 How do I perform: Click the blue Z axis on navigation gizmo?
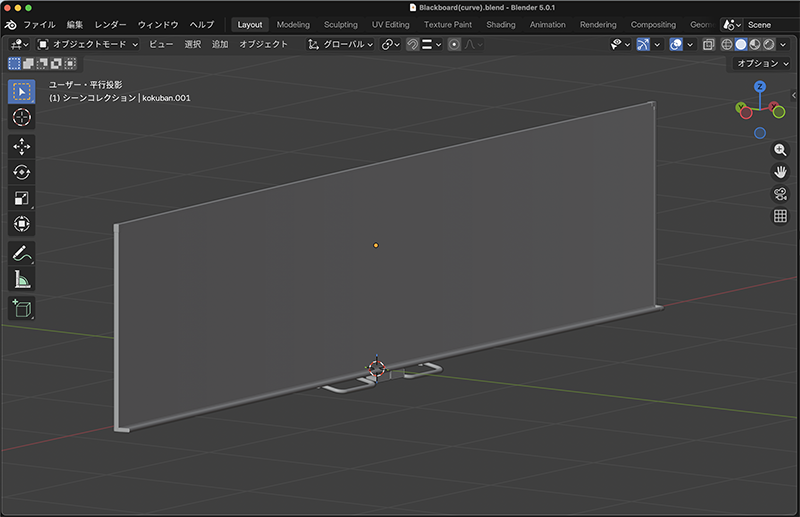[x=760, y=87]
